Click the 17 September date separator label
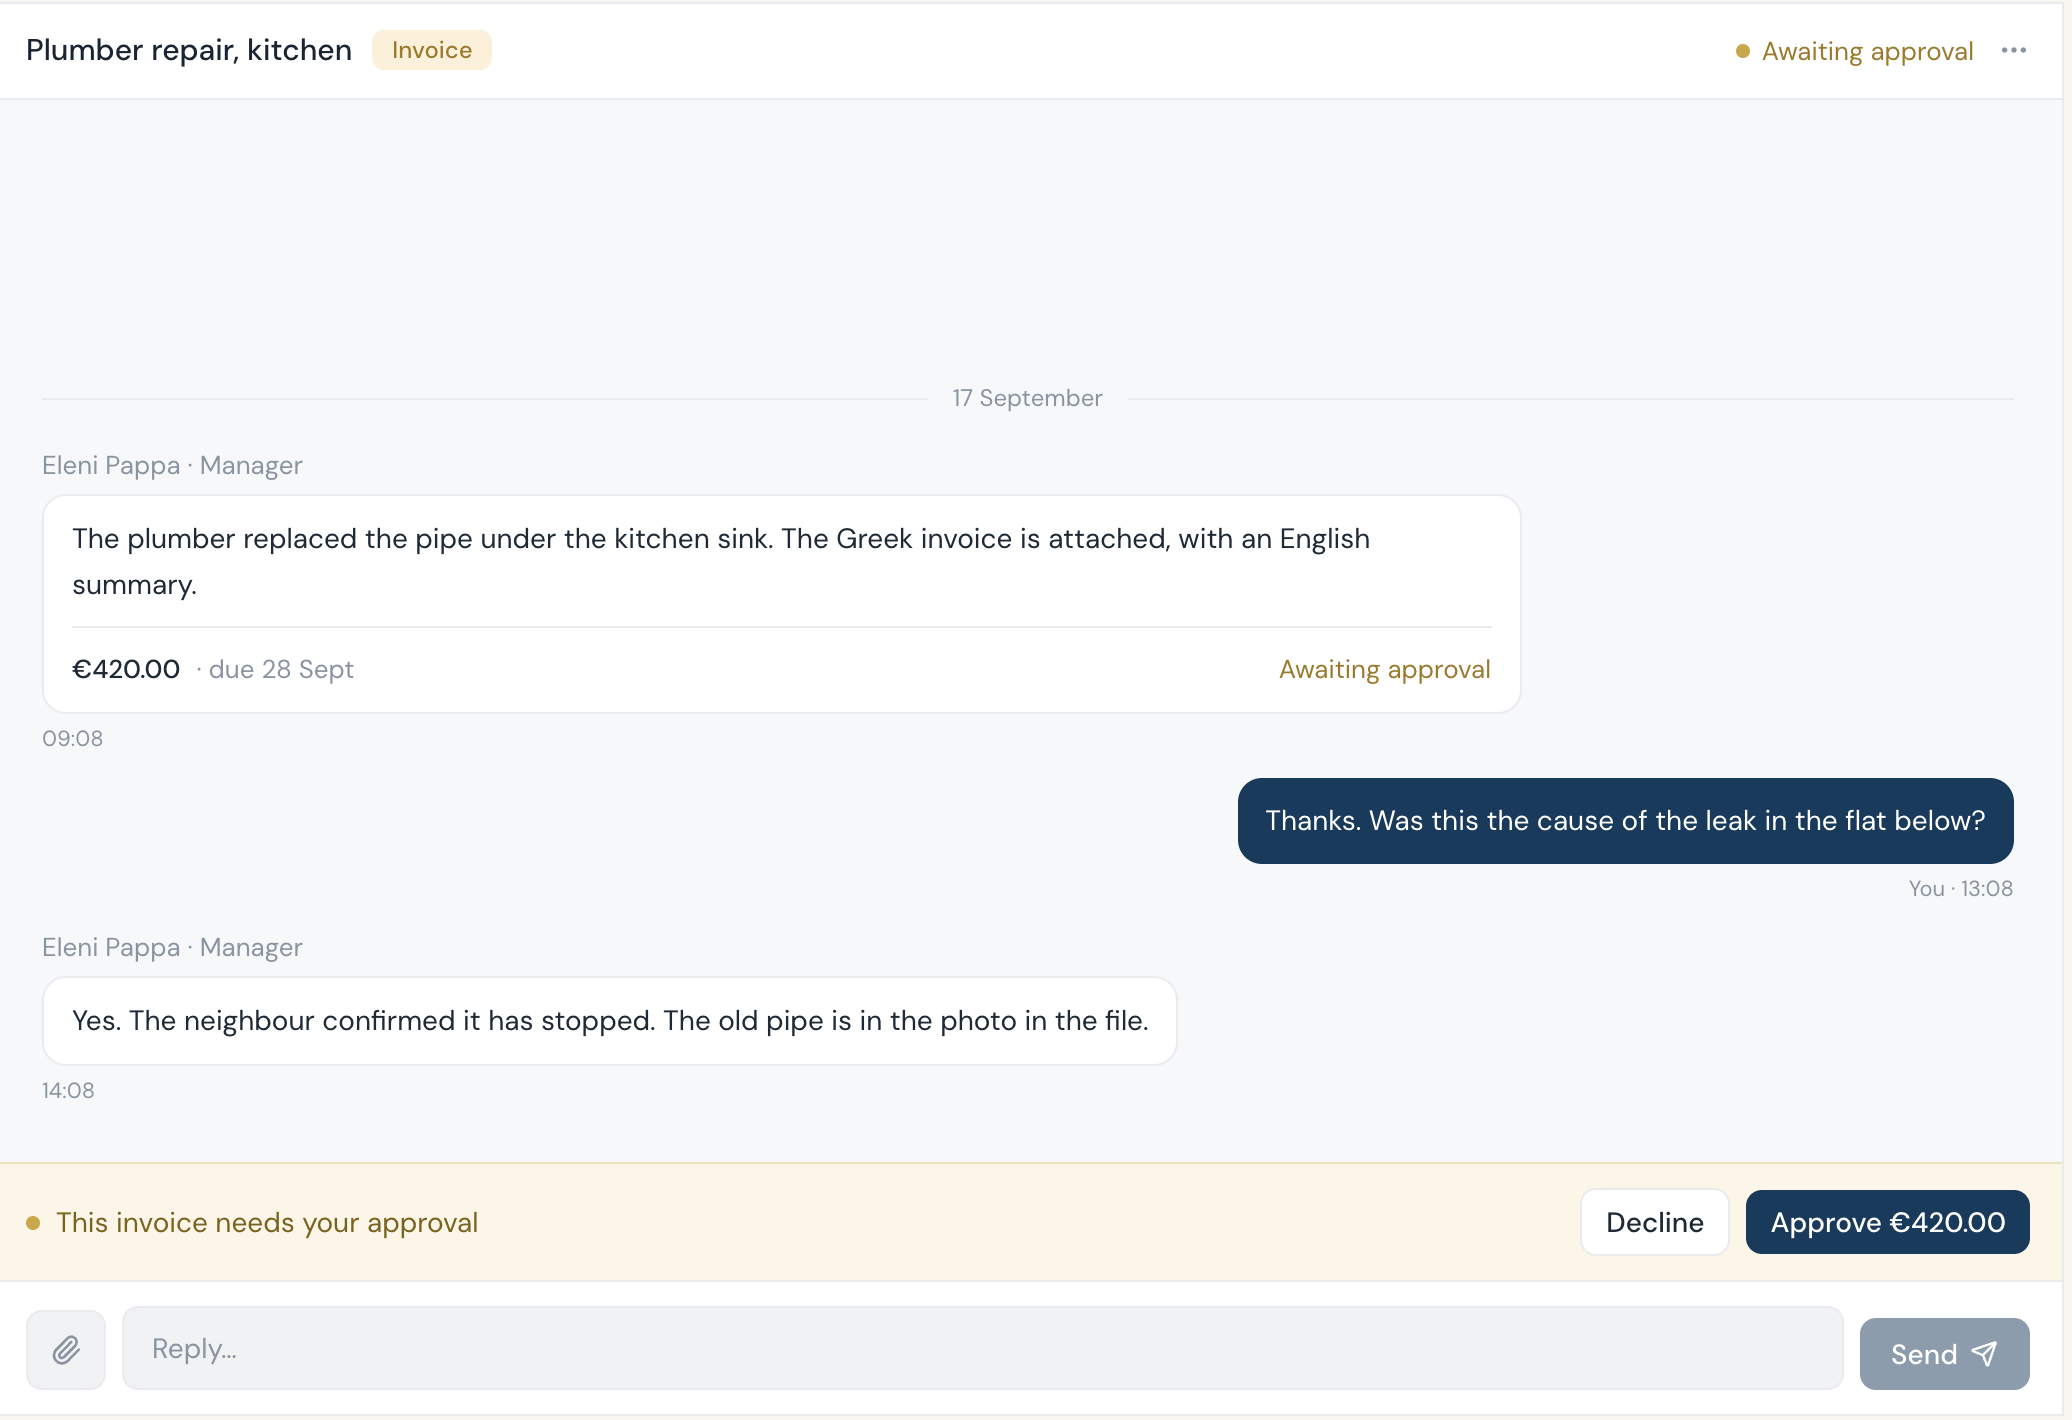Image resolution: width=2072 pixels, height=1420 pixels. tap(1027, 398)
